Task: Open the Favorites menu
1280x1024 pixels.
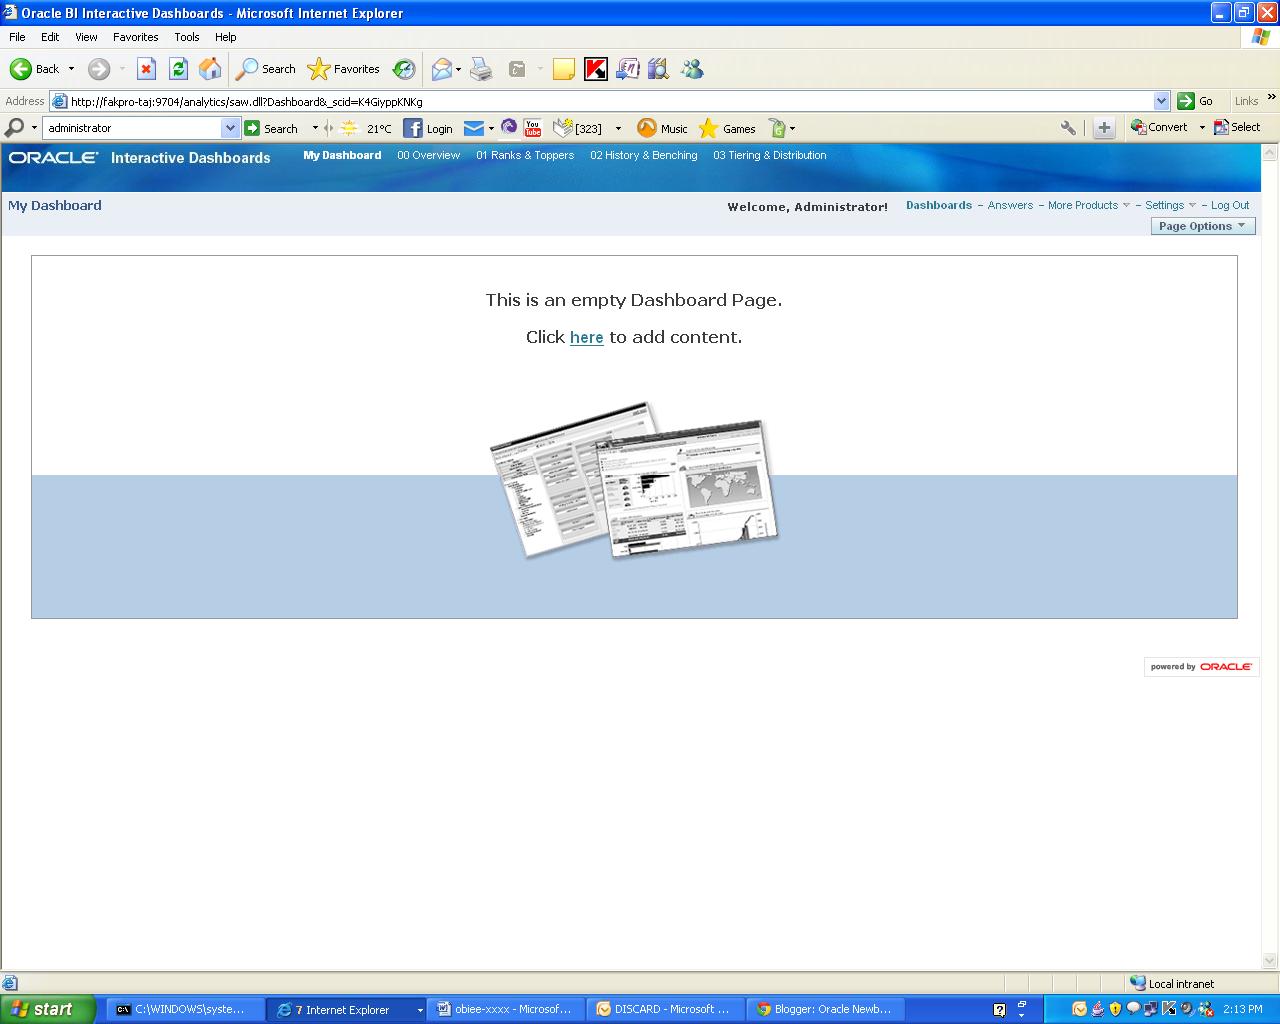Action: coord(136,37)
